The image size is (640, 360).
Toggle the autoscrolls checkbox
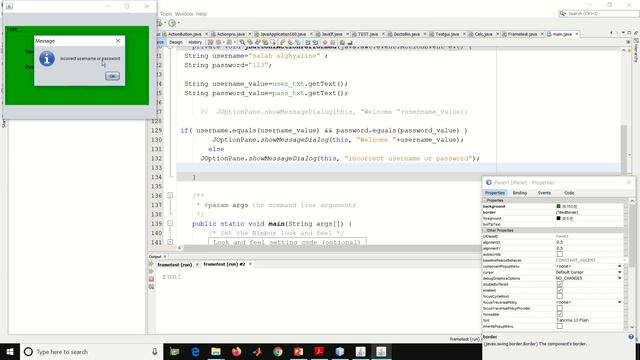560,254
